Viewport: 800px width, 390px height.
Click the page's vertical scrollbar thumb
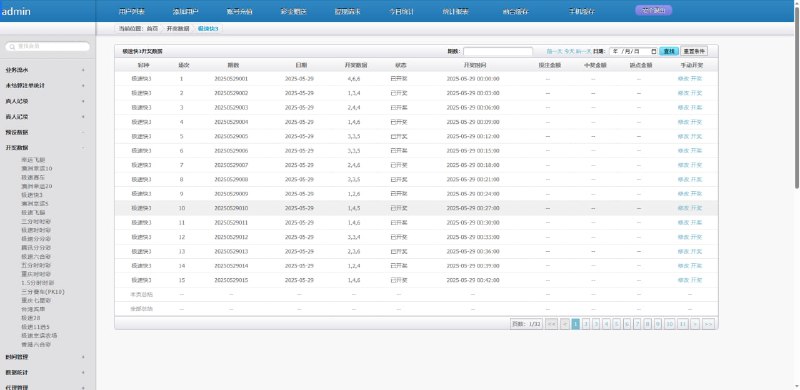pos(797,94)
